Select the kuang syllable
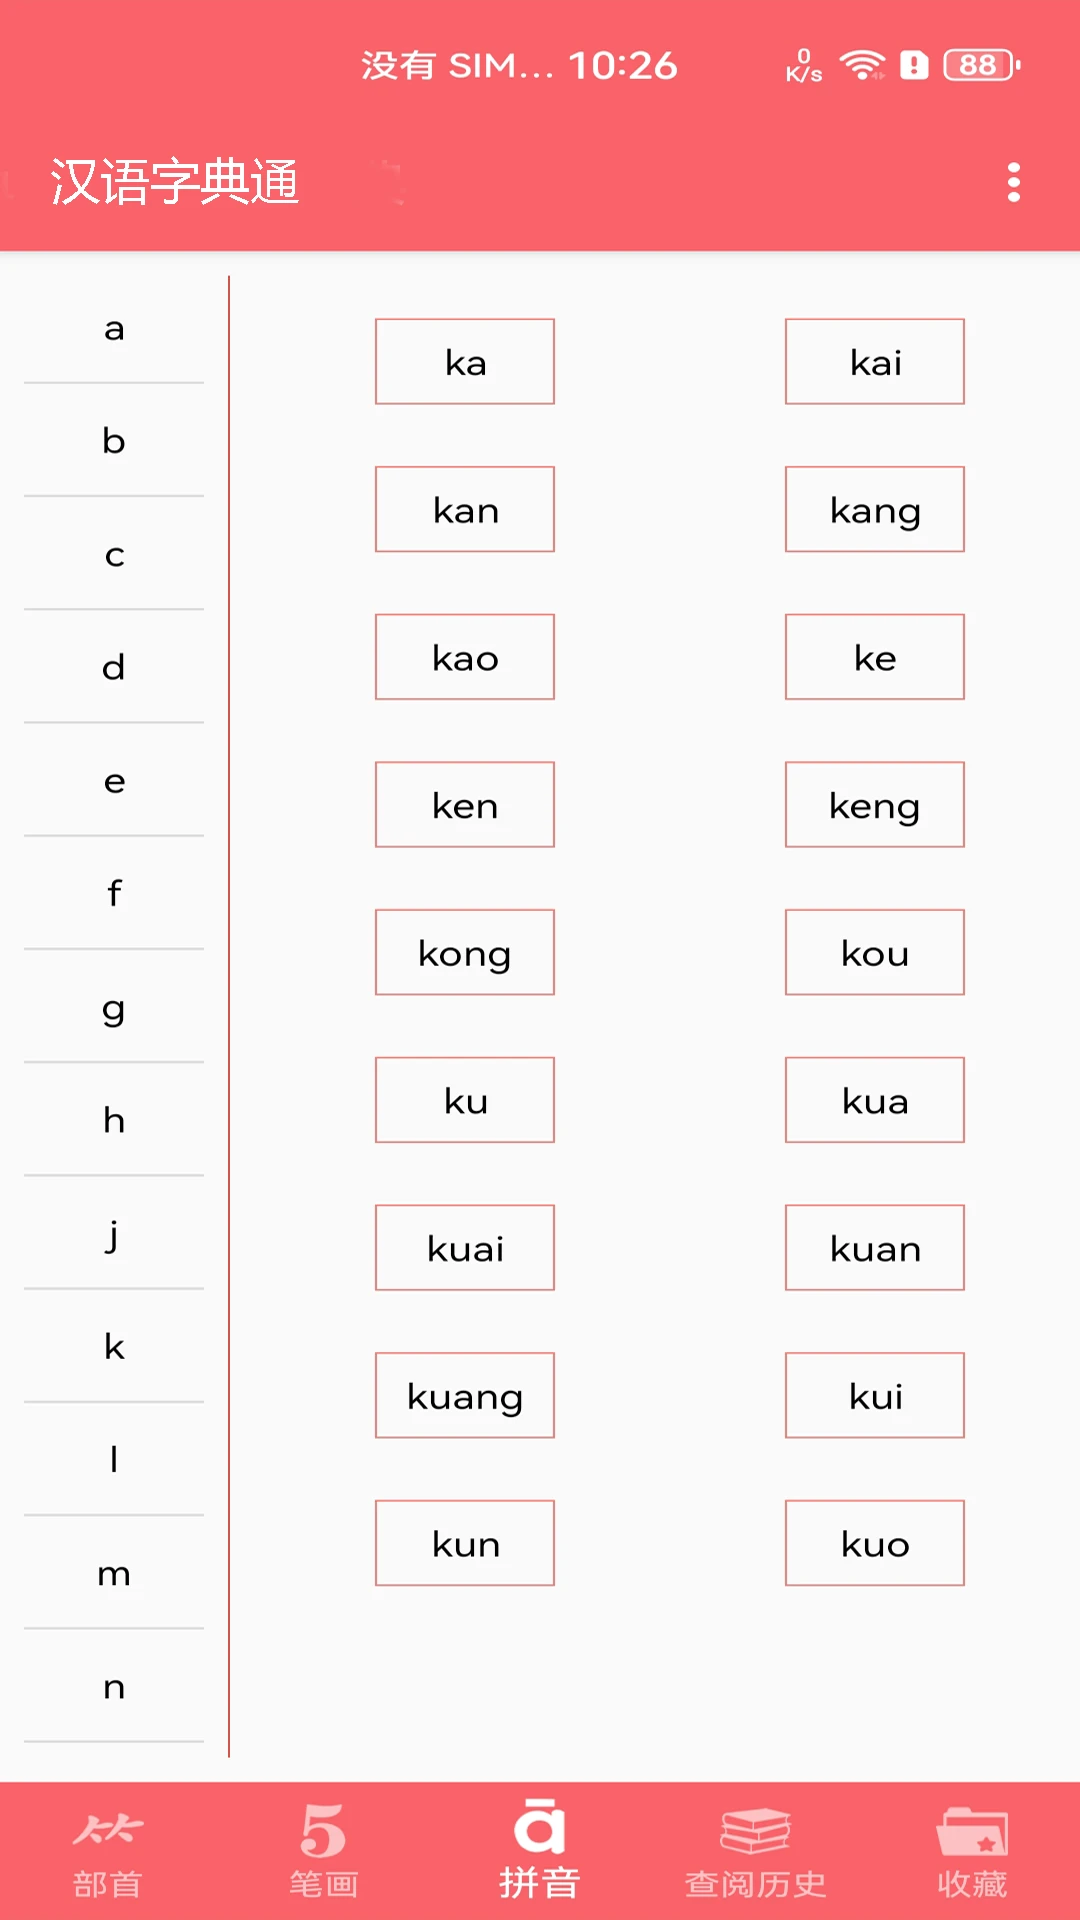Screen dimensions: 1080x1920 464,1395
